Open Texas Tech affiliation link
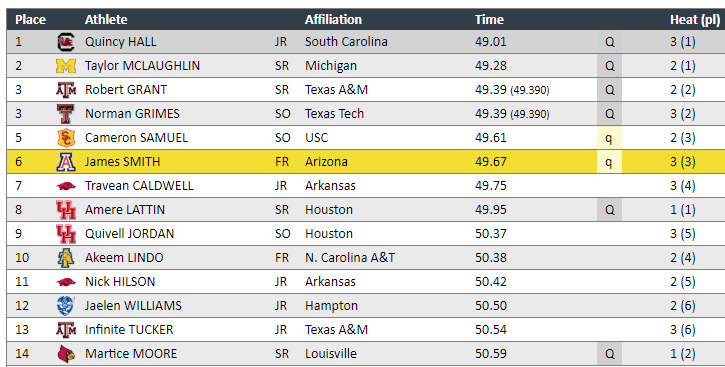Screen dimensions: 725x367 pyautogui.click(x=334, y=114)
